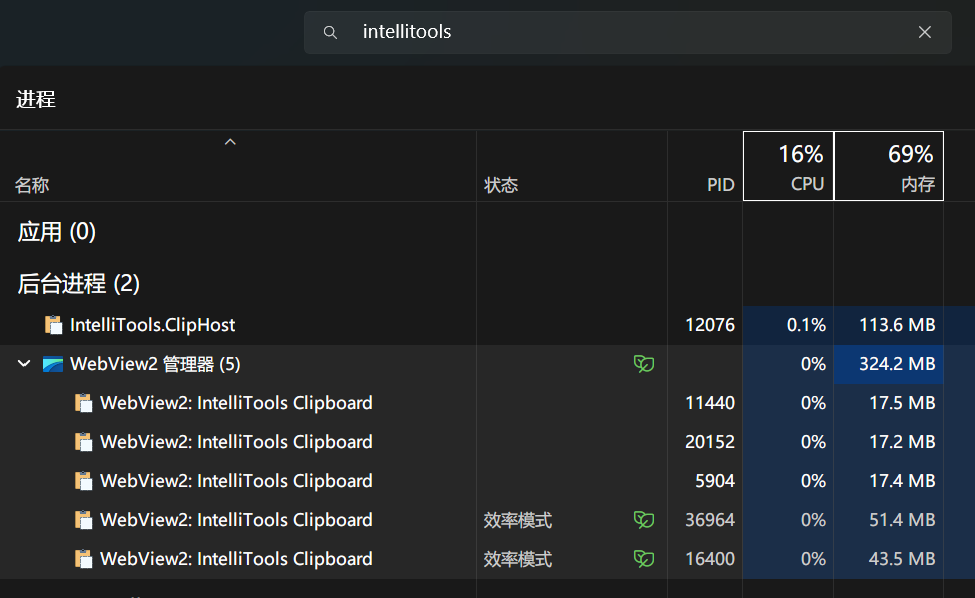
Task: Collapse the WebView2 管理器 group
Action: click(x=24, y=364)
